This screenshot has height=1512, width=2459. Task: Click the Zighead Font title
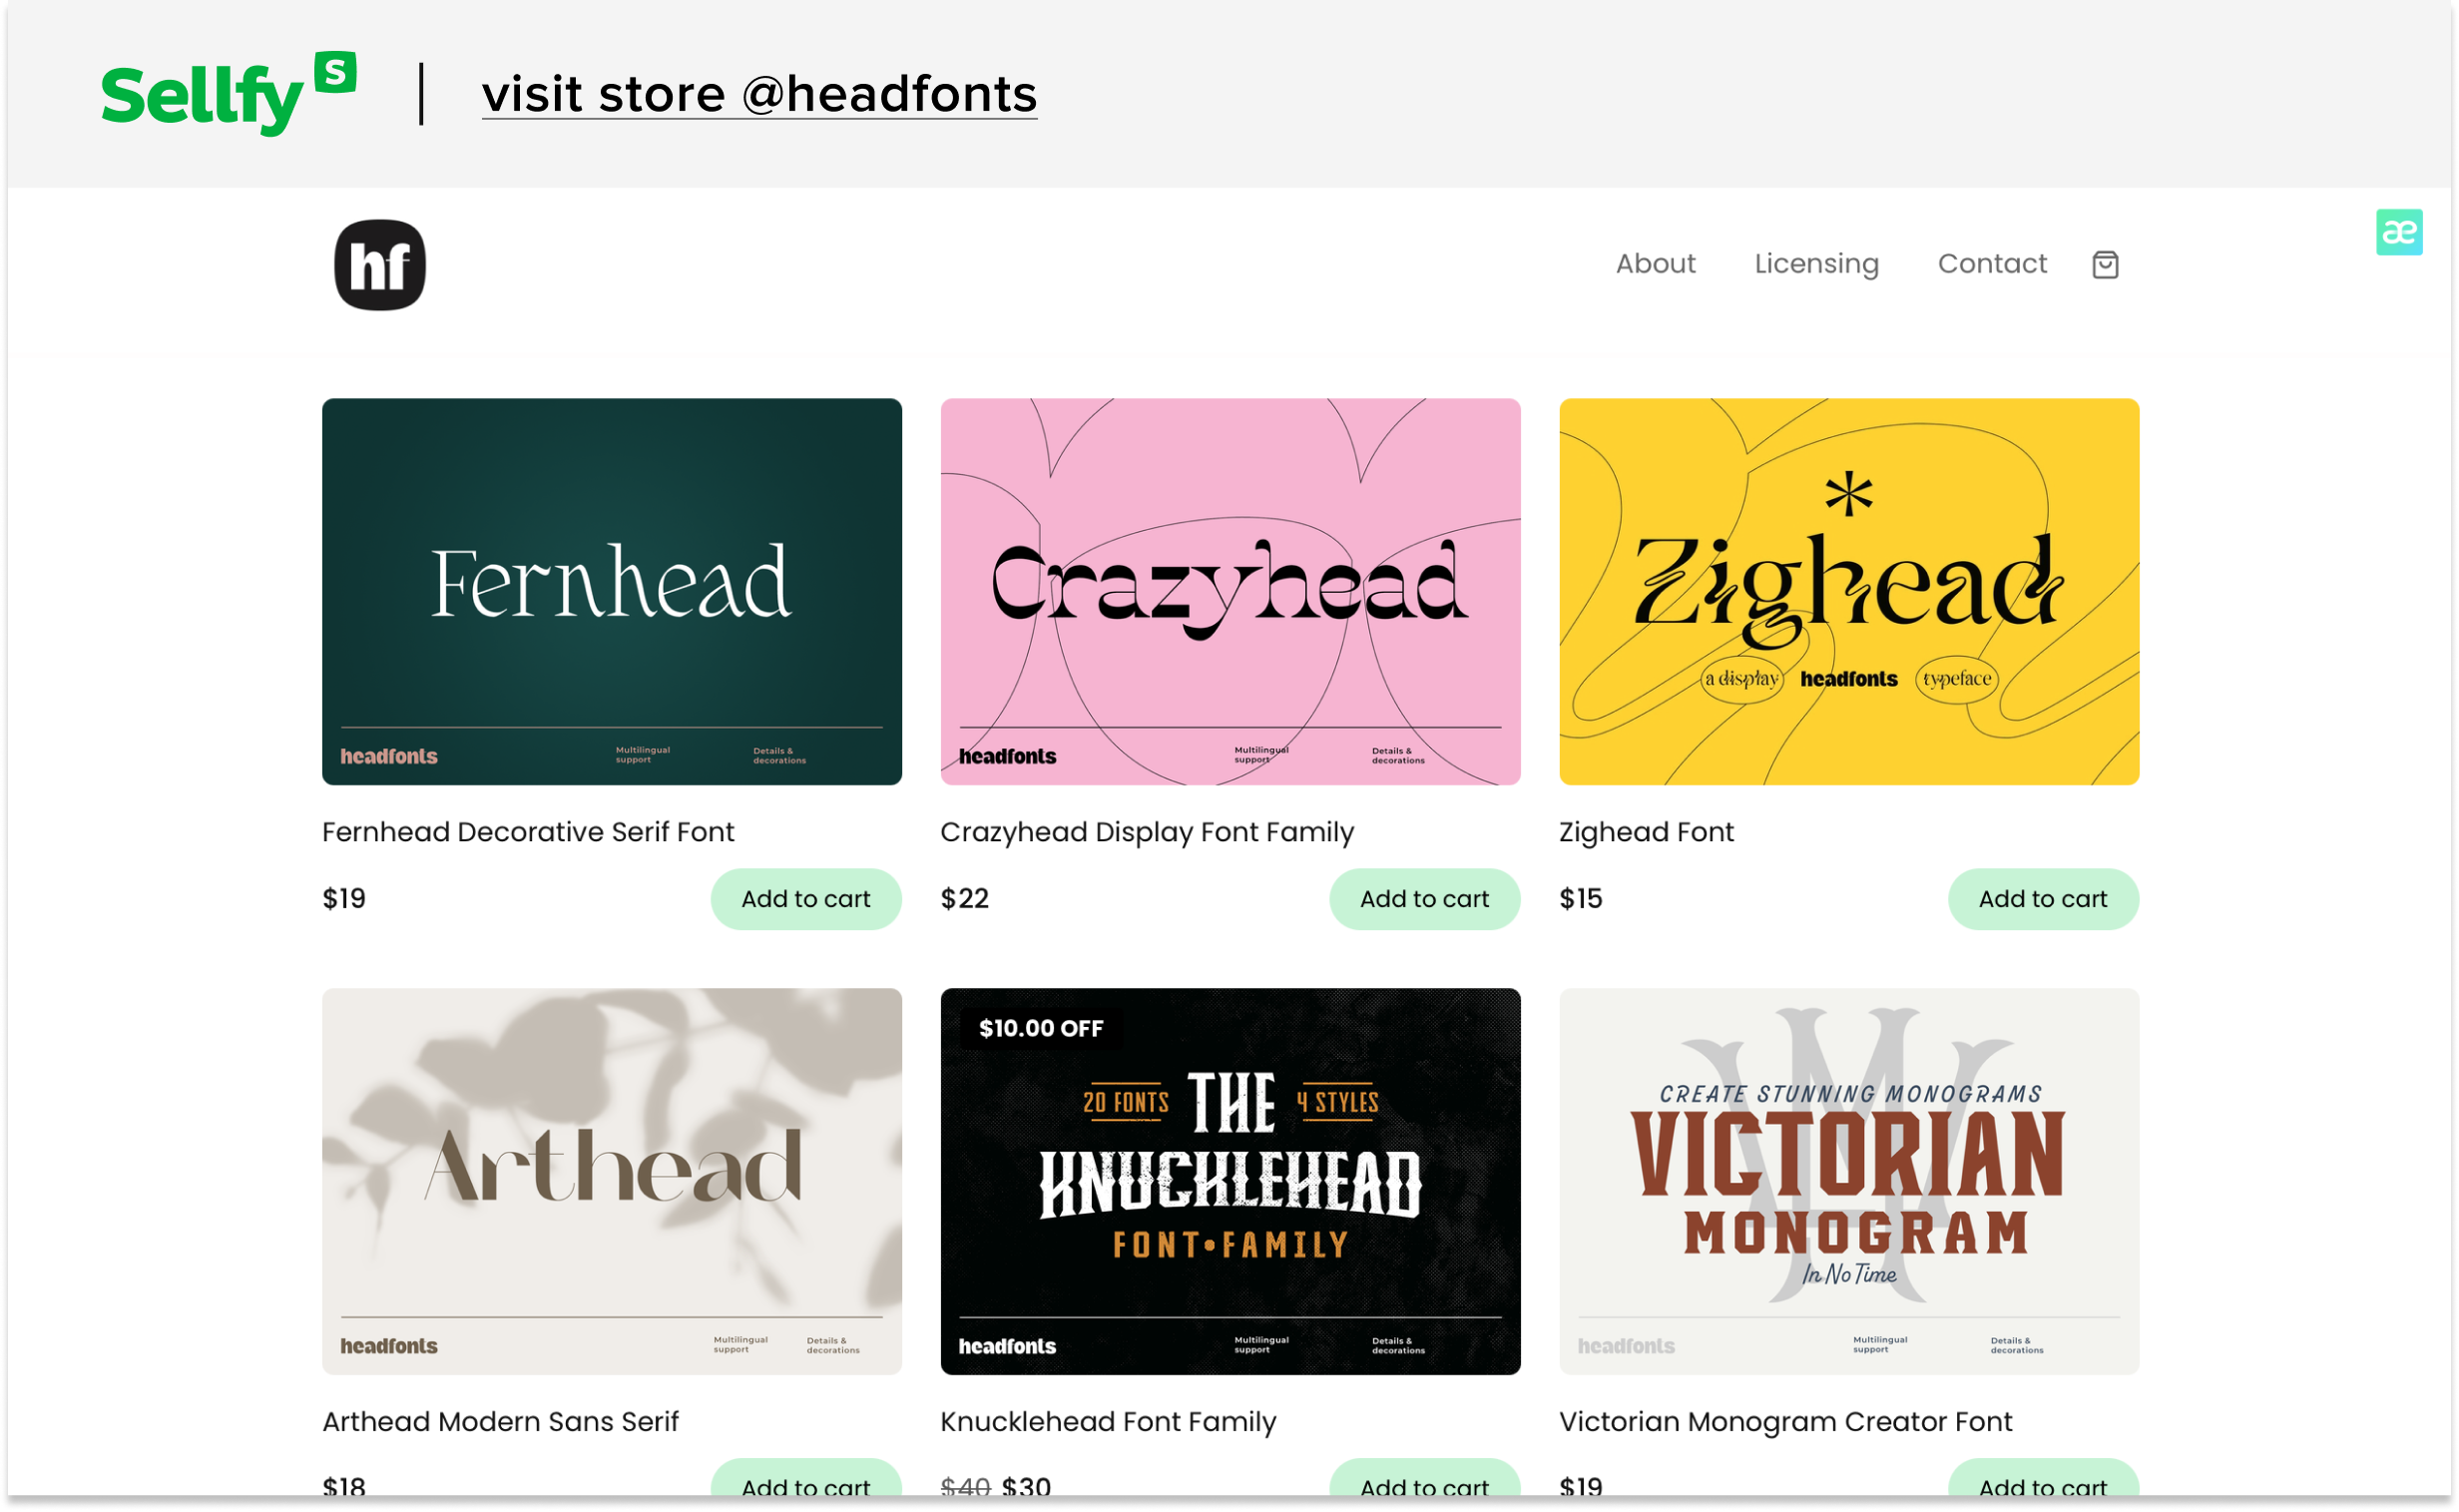[x=1646, y=832]
